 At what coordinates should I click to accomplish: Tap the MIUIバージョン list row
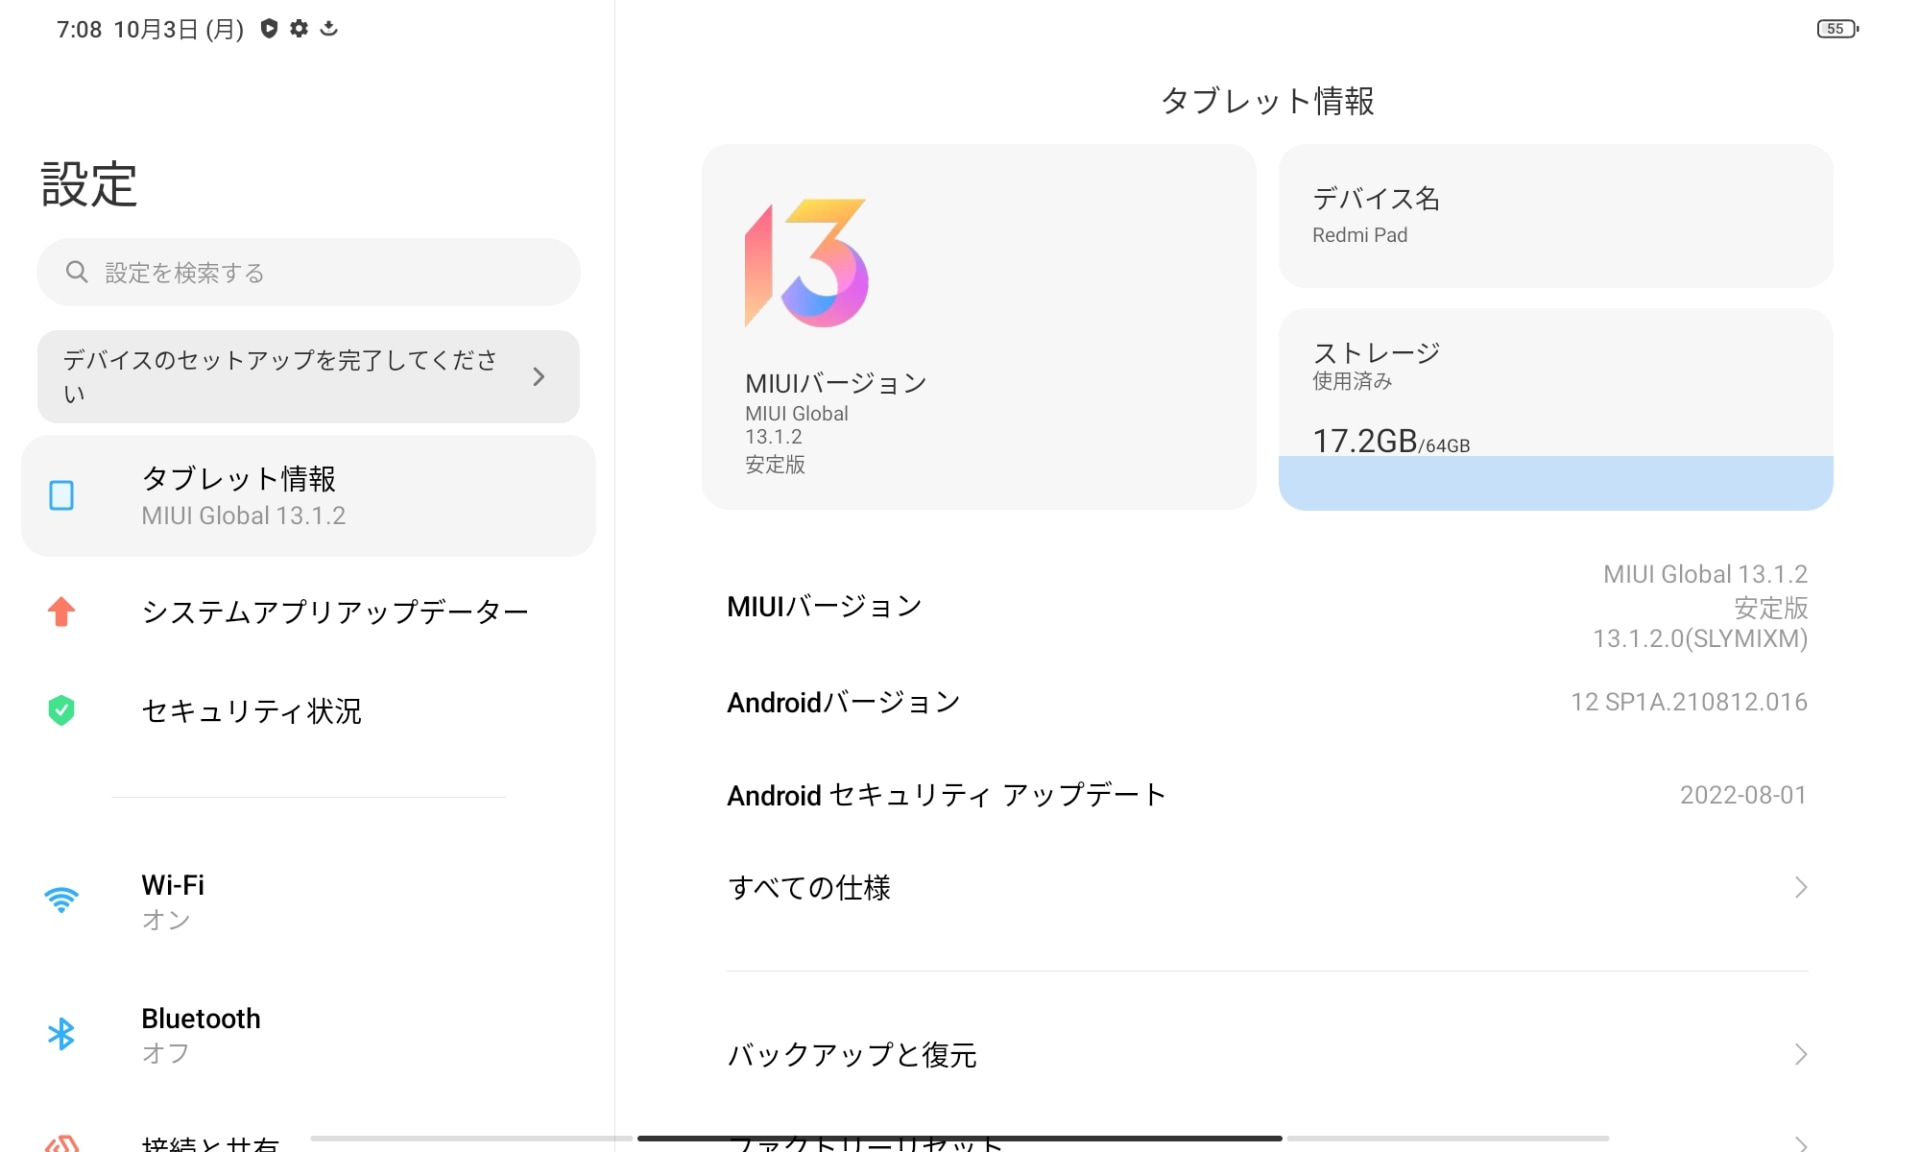pyautogui.click(x=1266, y=606)
